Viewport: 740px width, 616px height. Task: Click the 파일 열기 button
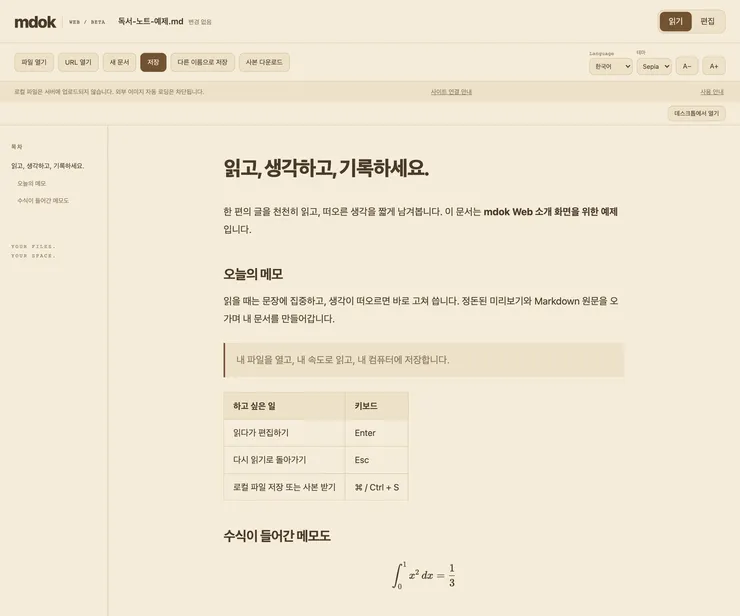(x=34, y=62)
